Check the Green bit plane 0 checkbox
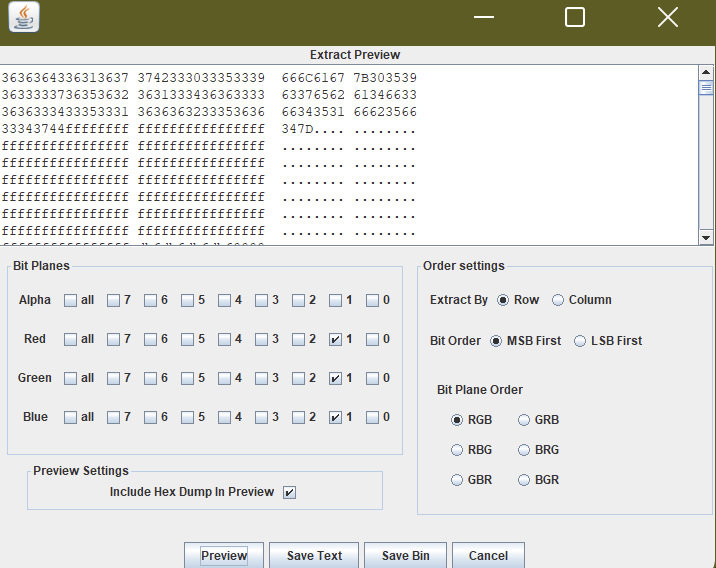This screenshot has height=568, width=716. click(373, 378)
